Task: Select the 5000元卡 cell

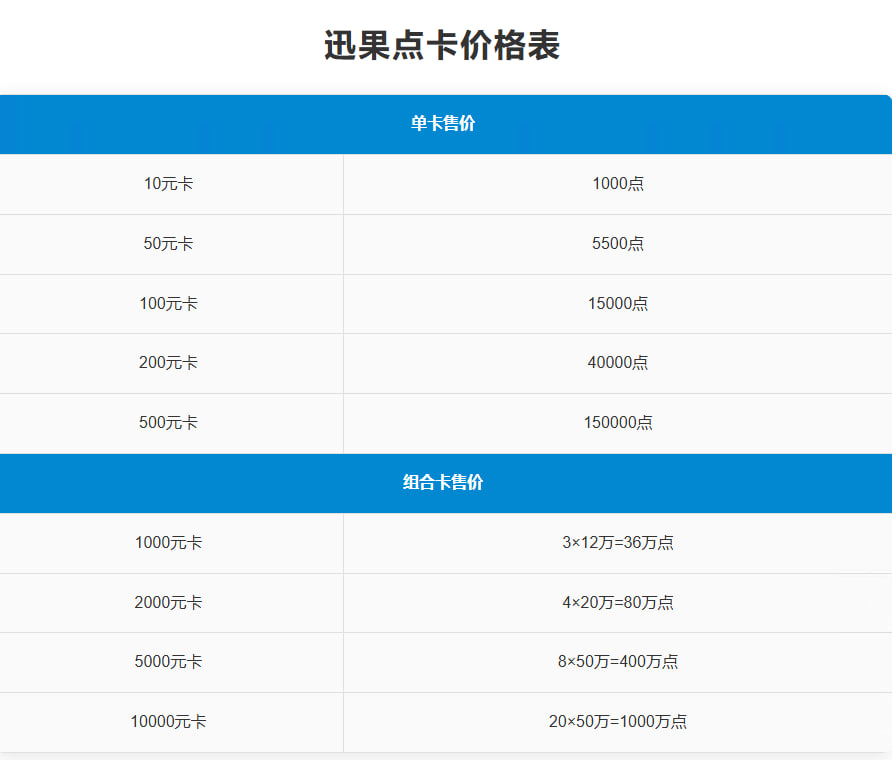Action: (x=171, y=662)
